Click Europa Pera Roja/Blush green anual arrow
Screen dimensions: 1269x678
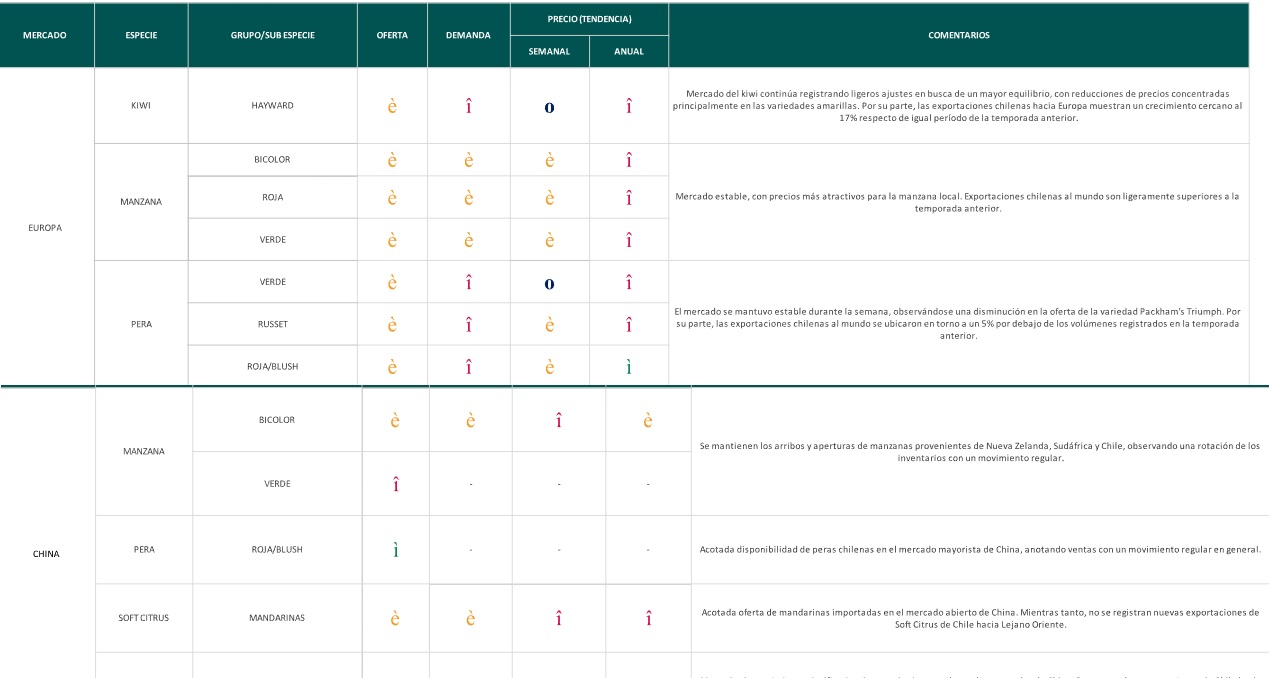628,367
